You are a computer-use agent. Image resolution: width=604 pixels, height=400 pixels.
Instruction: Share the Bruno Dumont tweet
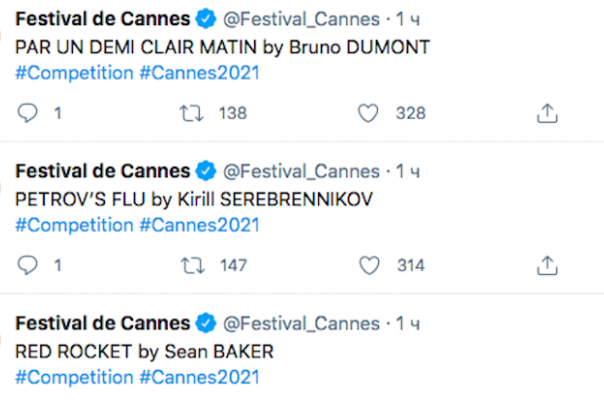click(547, 113)
